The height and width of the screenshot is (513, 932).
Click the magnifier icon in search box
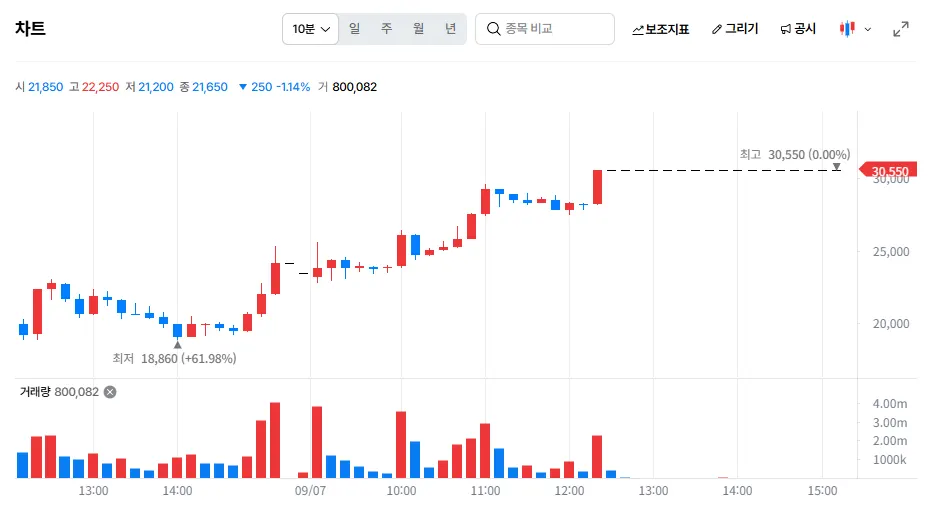pyautogui.click(x=493, y=29)
